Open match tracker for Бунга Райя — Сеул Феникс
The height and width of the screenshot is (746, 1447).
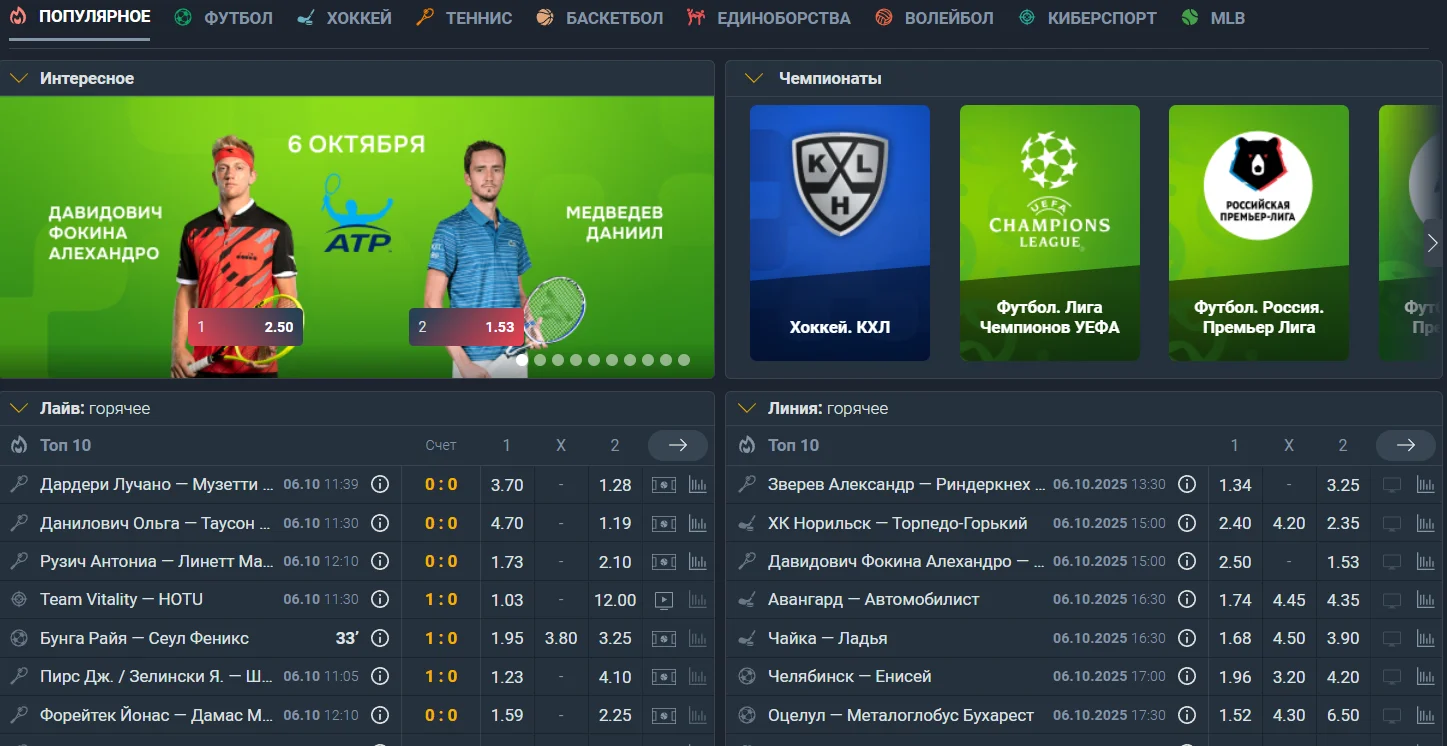point(663,638)
